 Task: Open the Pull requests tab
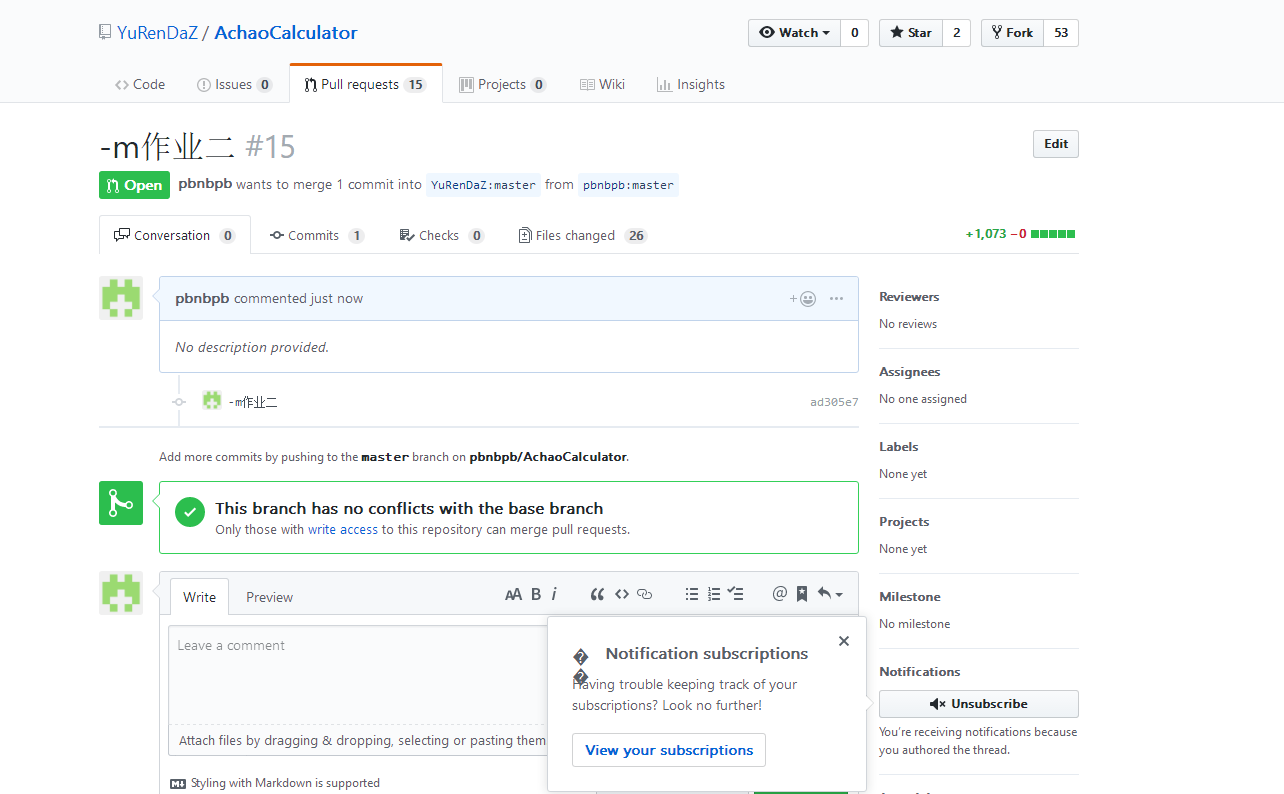point(365,84)
